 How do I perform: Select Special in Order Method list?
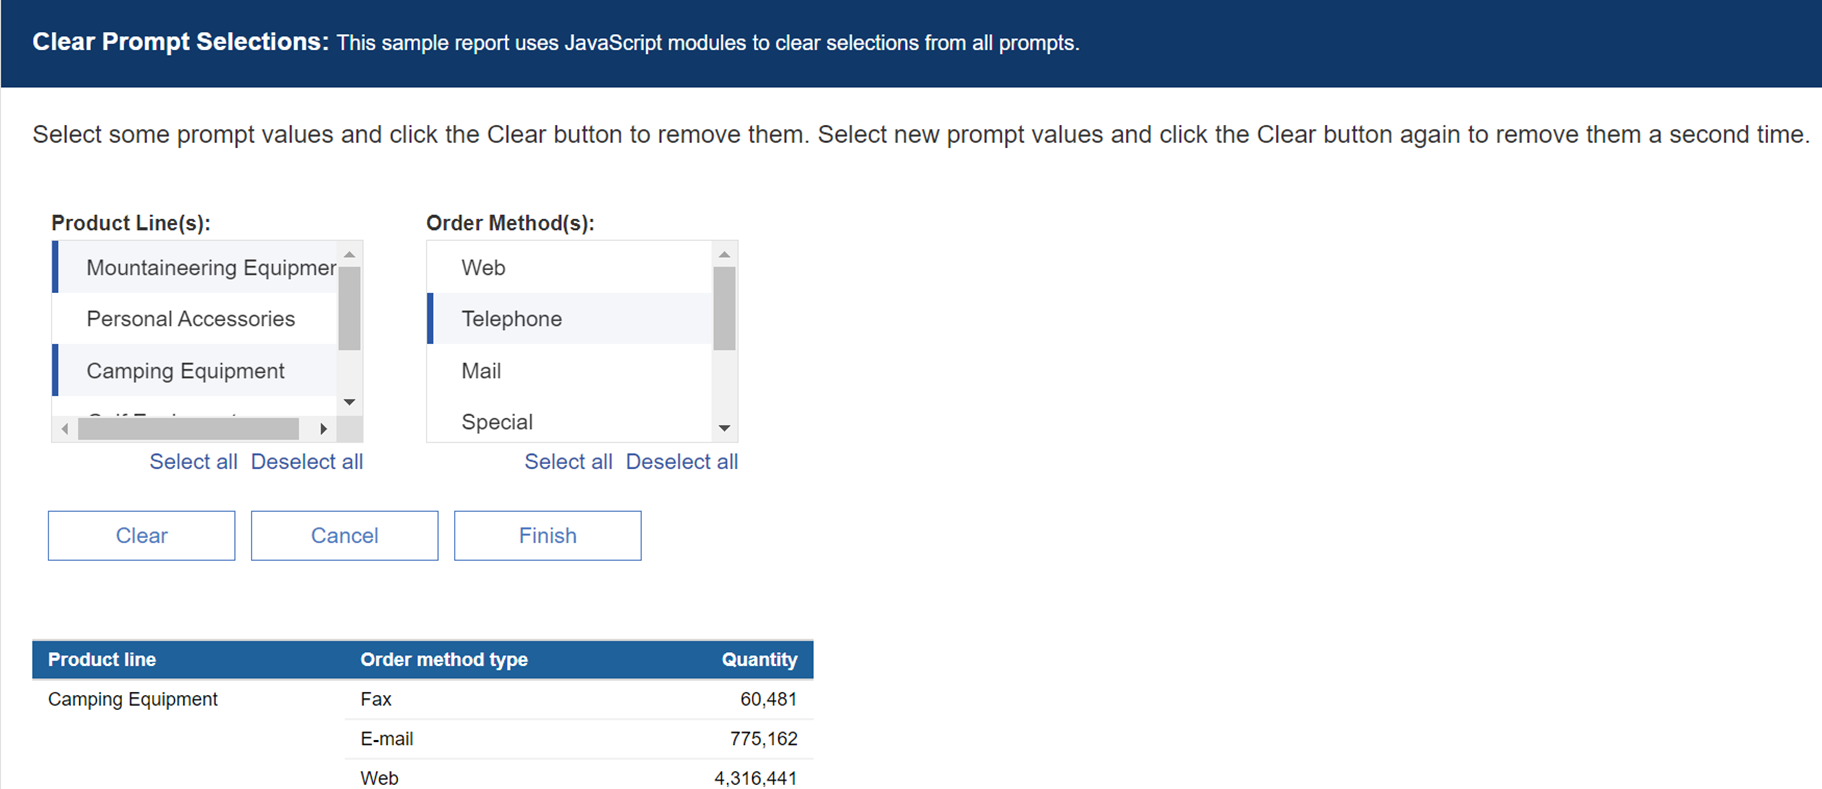pos(570,421)
